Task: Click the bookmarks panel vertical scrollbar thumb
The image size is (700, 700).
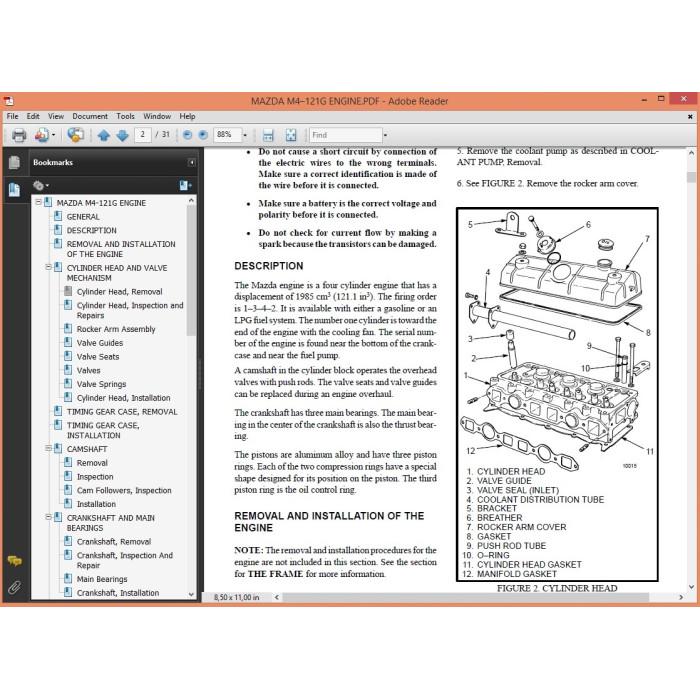Action: 191,270
